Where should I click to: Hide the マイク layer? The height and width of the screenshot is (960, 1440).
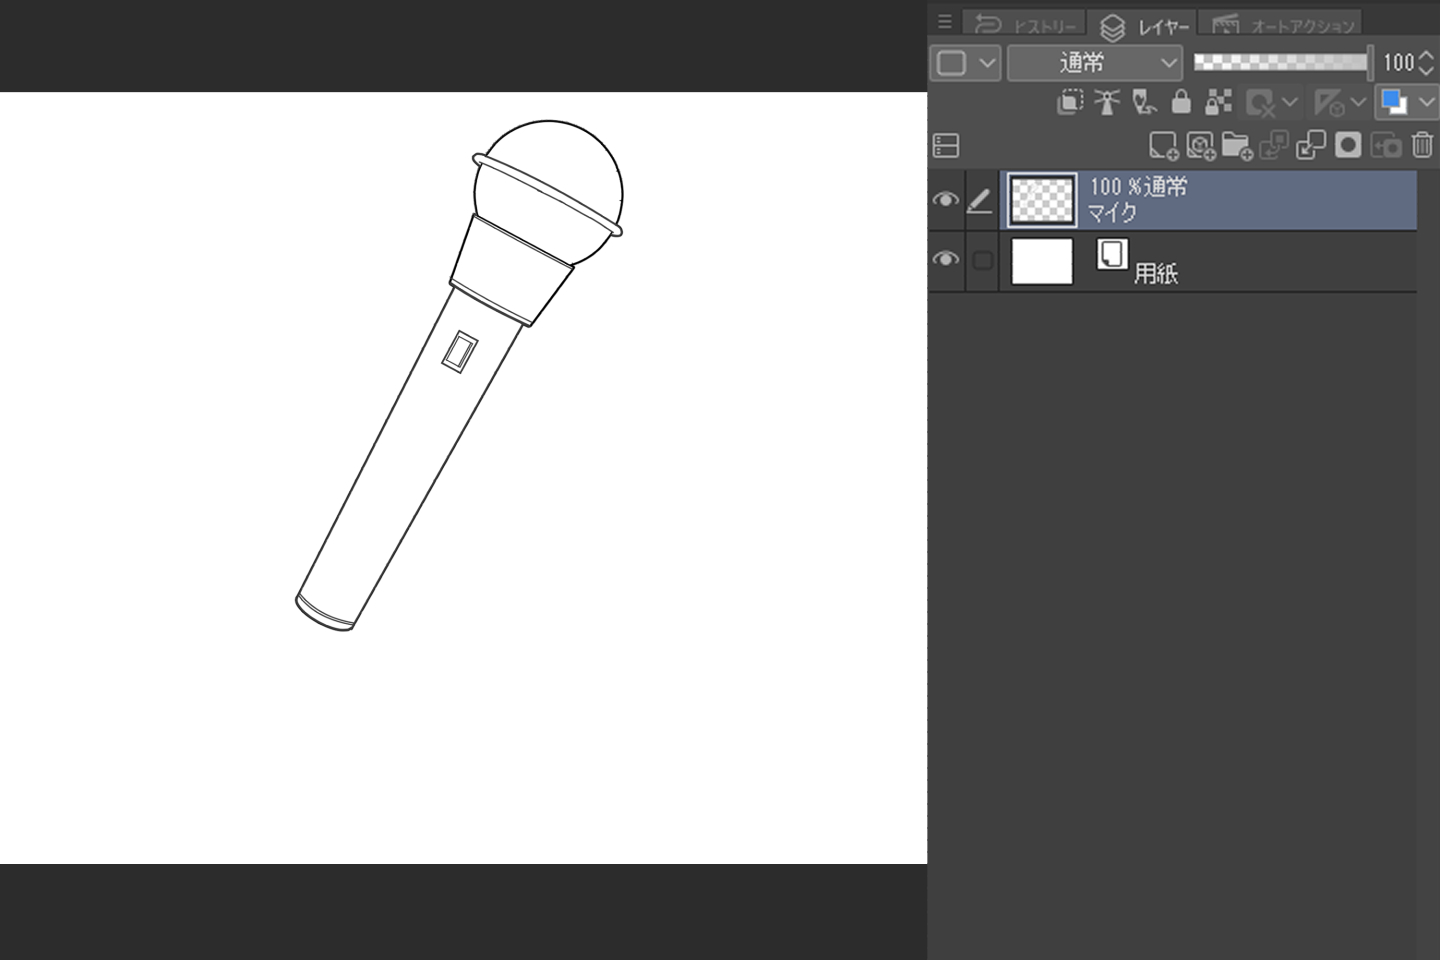tap(945, 200)
